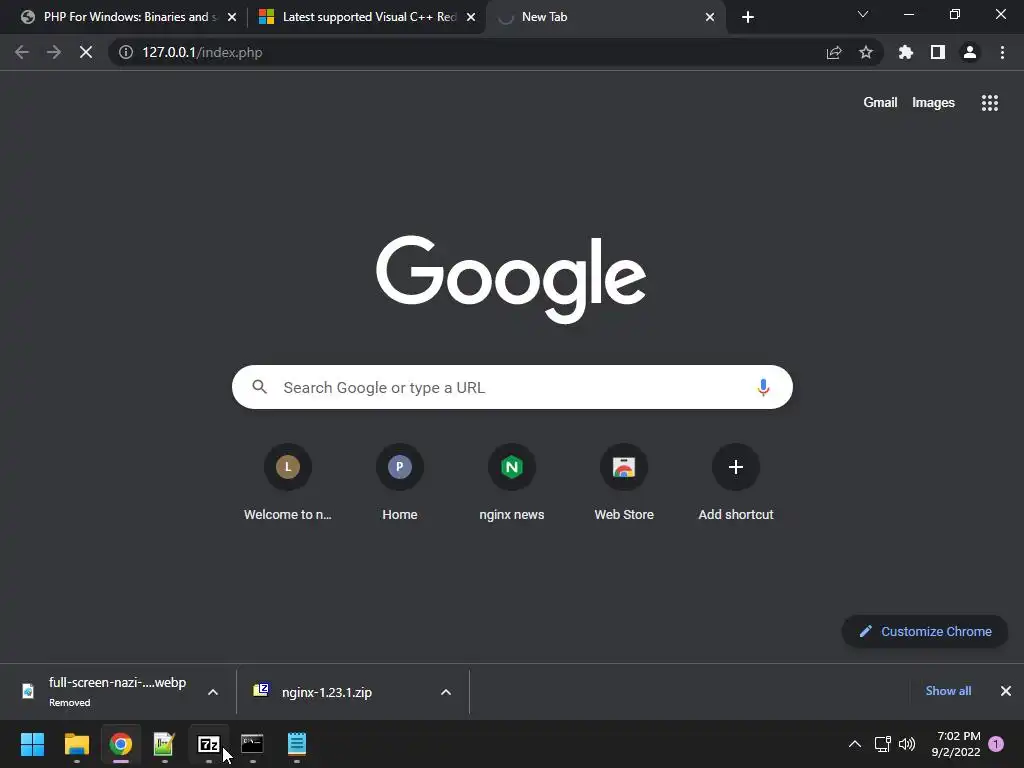Open the Home shortcut tile
The image size is (1024, 768).
[400, 483]
